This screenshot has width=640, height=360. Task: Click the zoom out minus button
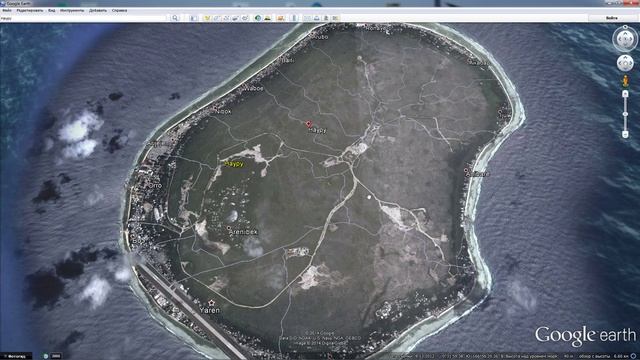click(625, 134)
